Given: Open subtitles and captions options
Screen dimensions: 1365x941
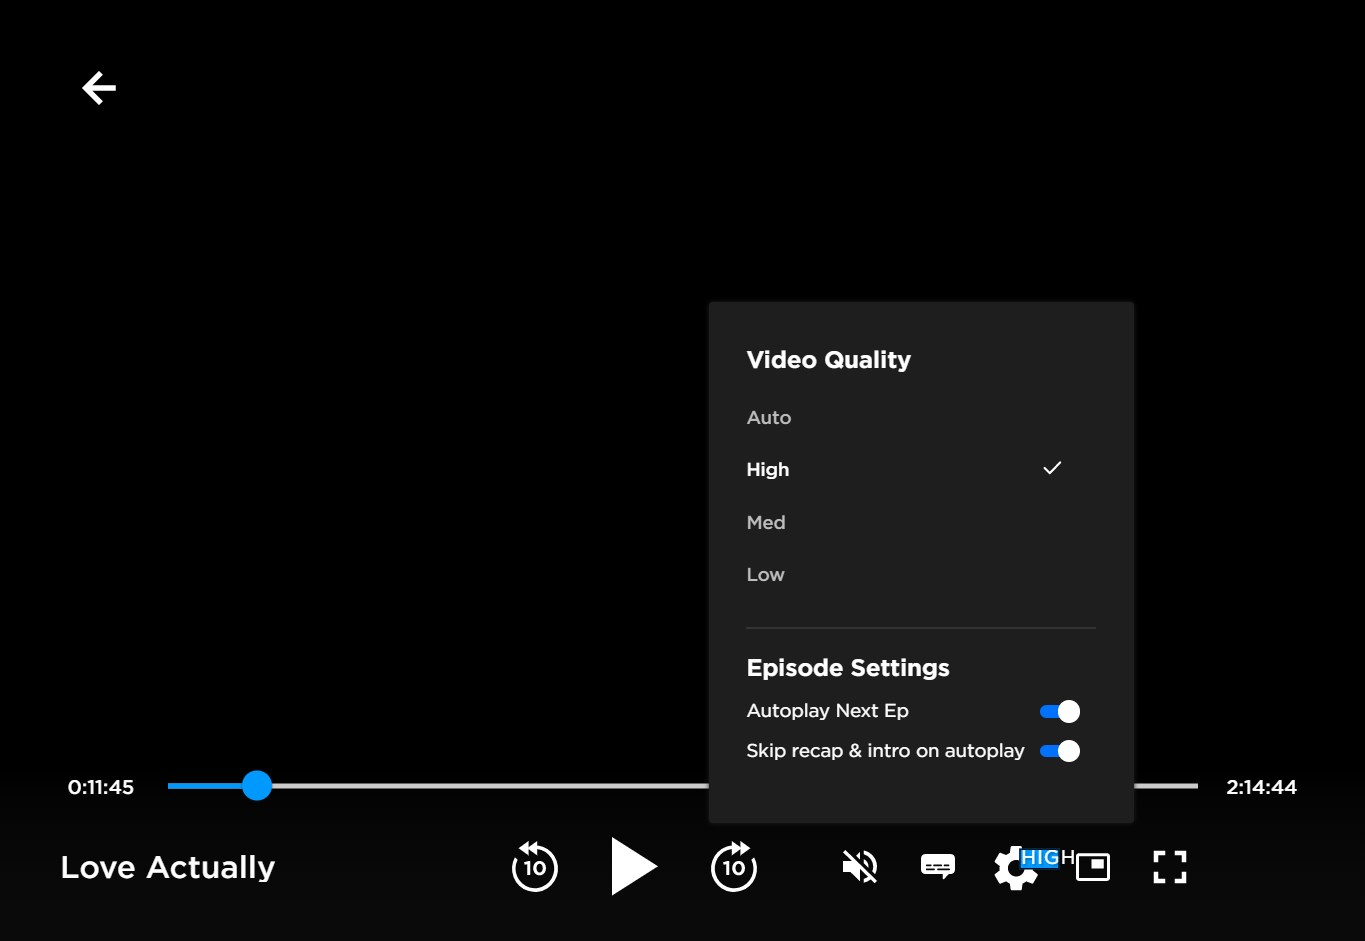Looking at the screenshot, I should [x=938, y=866].
